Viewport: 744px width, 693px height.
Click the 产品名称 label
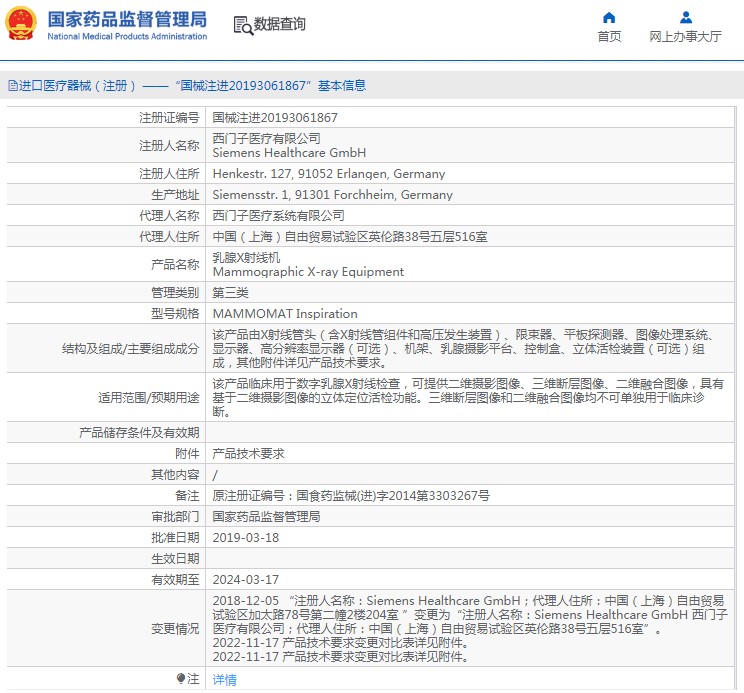[x=175, y=265]
